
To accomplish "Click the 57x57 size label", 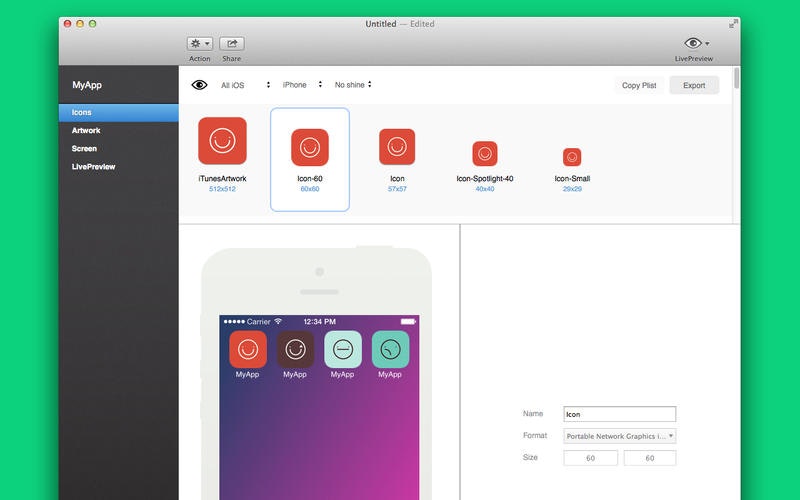I will click(397, 189).
